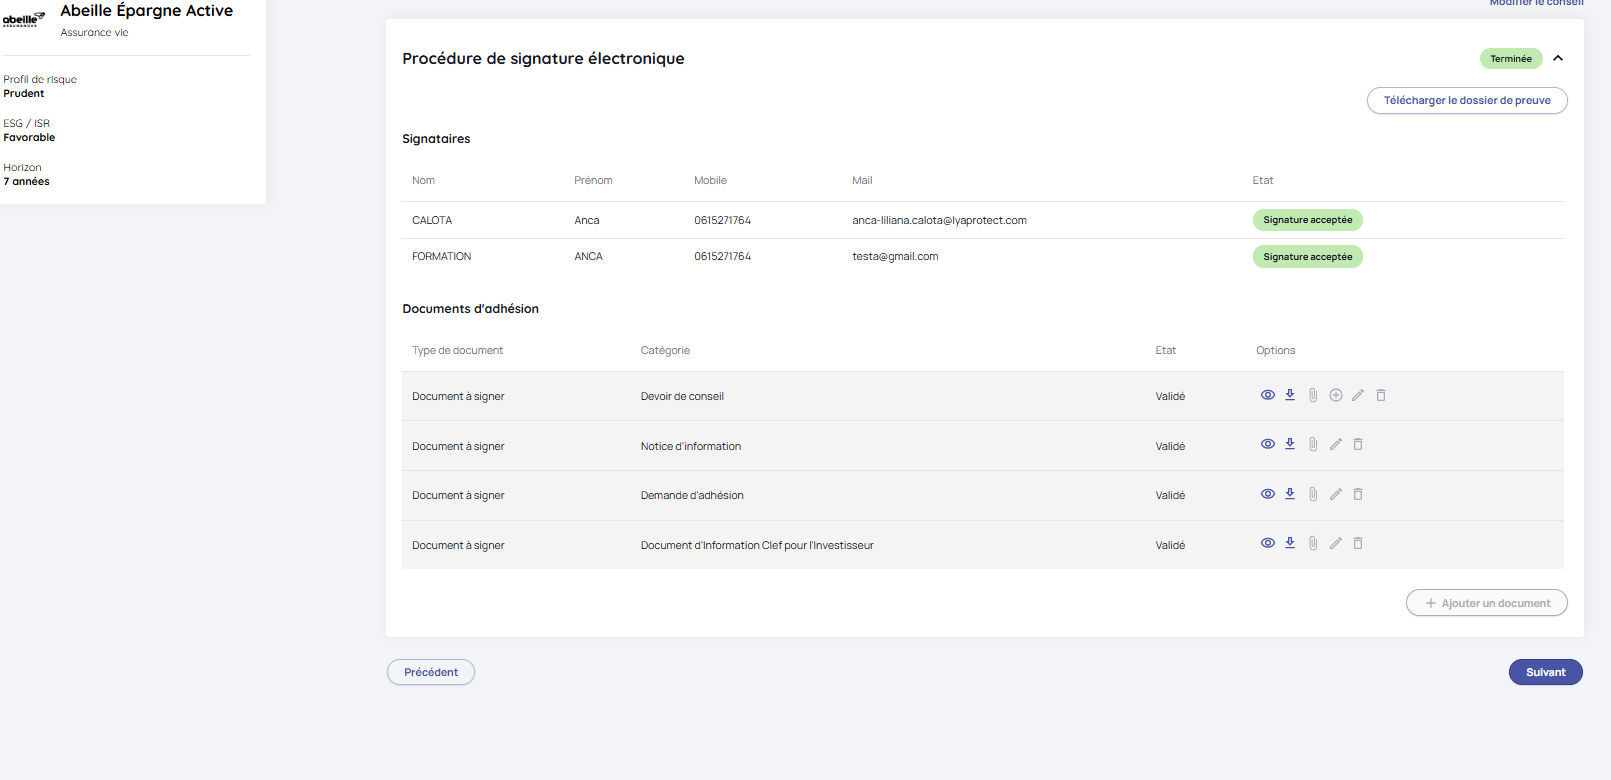This screenshot has height=780, width=1611.
Task: View the Notice d'information document via eye icon
Action: coord(1267,444)
